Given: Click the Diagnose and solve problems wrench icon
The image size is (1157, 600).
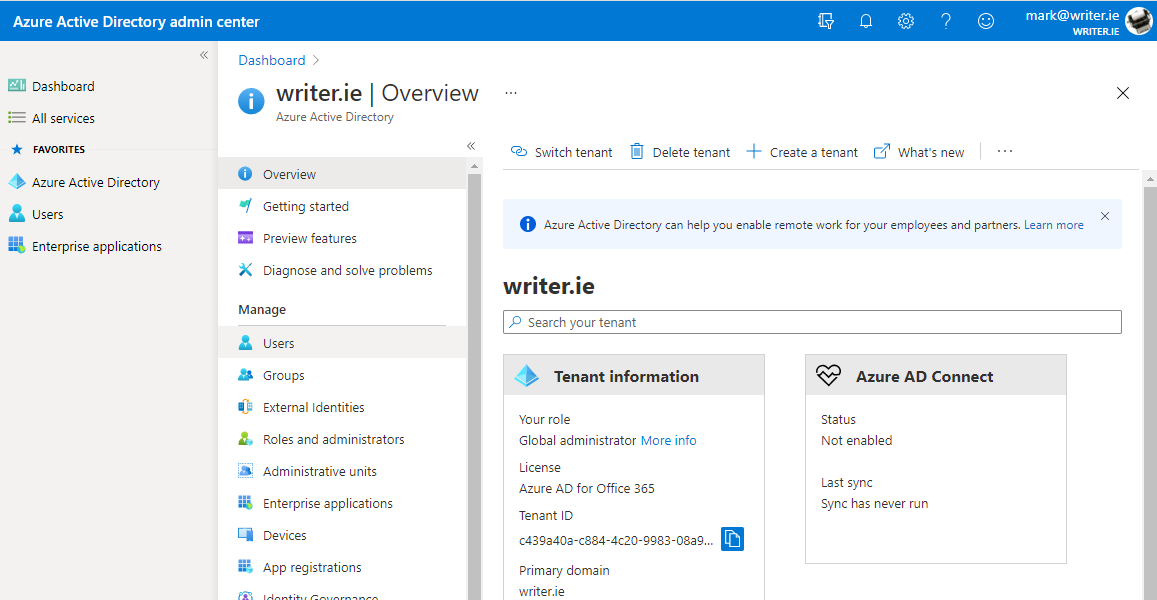Looking at the screenshot, I should (x=246, y=270).
